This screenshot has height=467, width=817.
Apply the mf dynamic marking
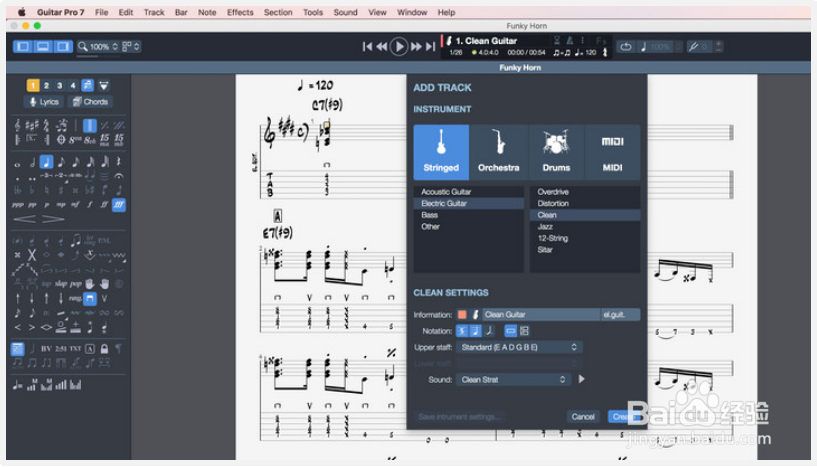pyautogui.click(x=76, y=205)
